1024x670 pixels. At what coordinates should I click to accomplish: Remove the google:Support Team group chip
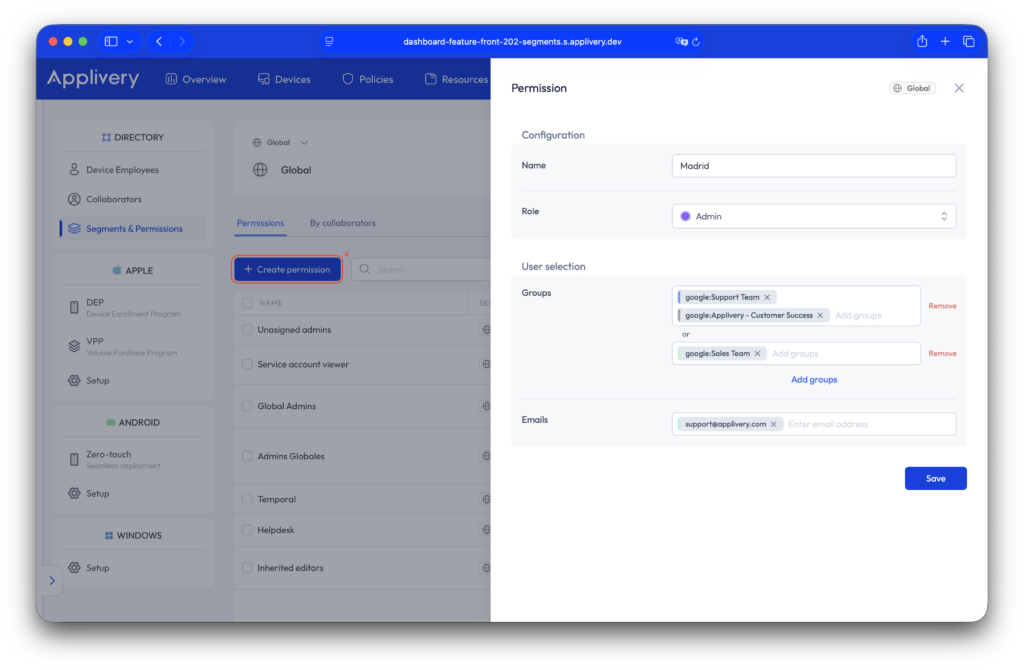click(767, 297)
